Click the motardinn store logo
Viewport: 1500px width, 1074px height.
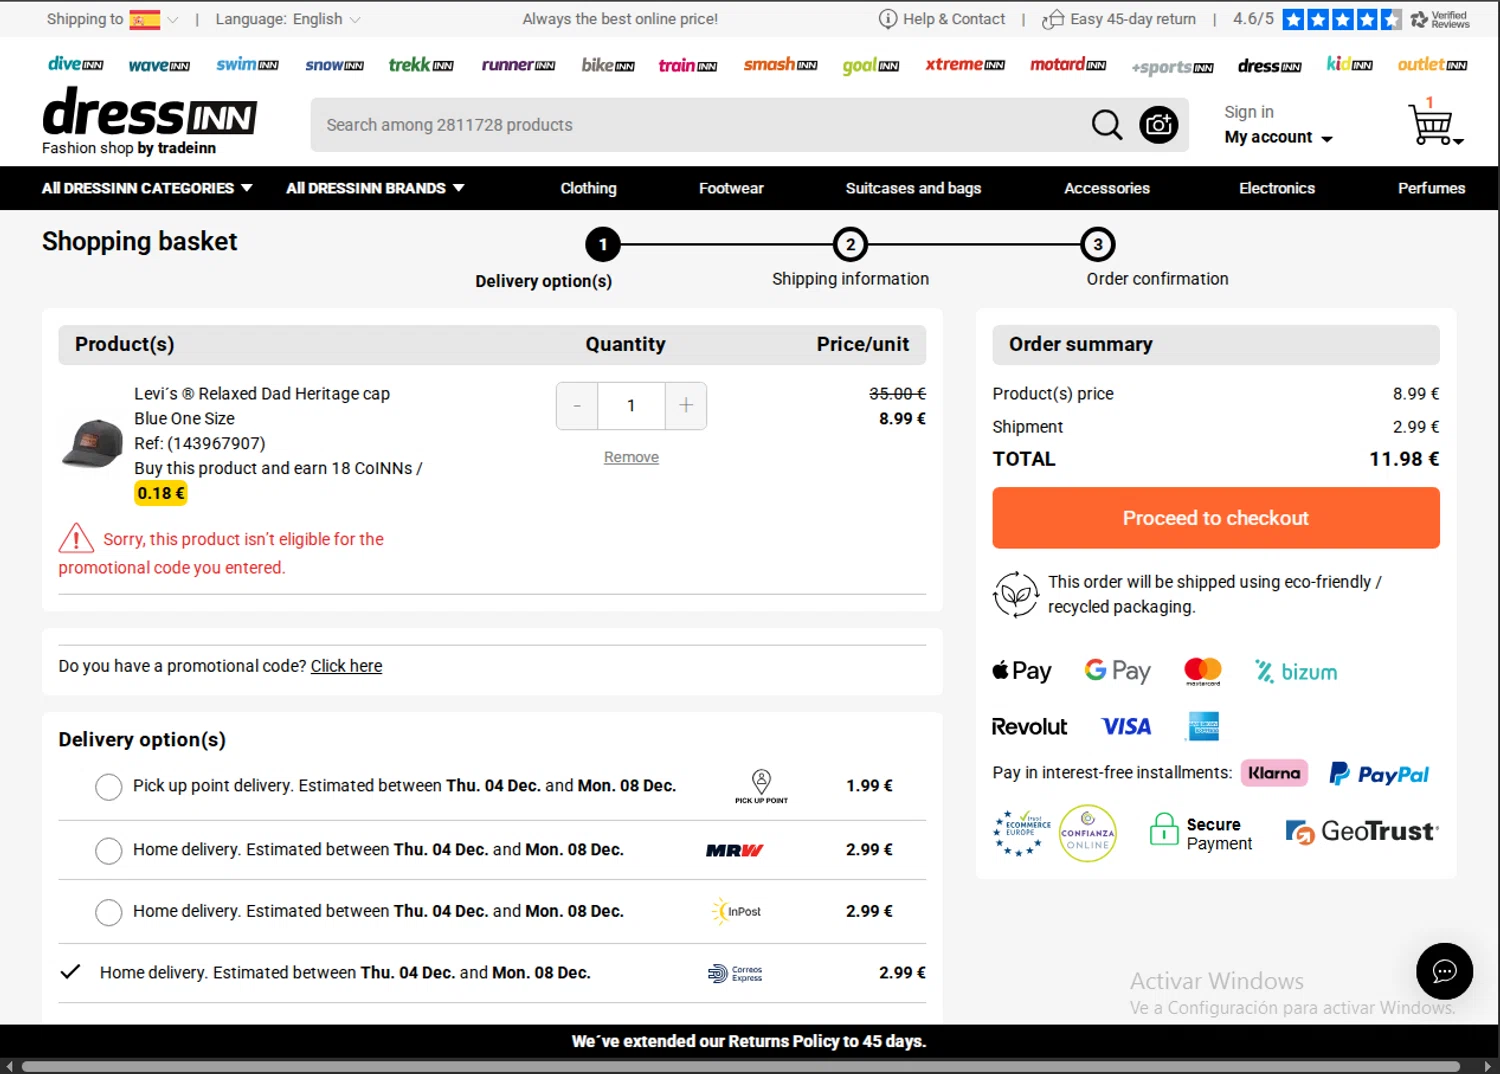click(x=1068, y=64)
